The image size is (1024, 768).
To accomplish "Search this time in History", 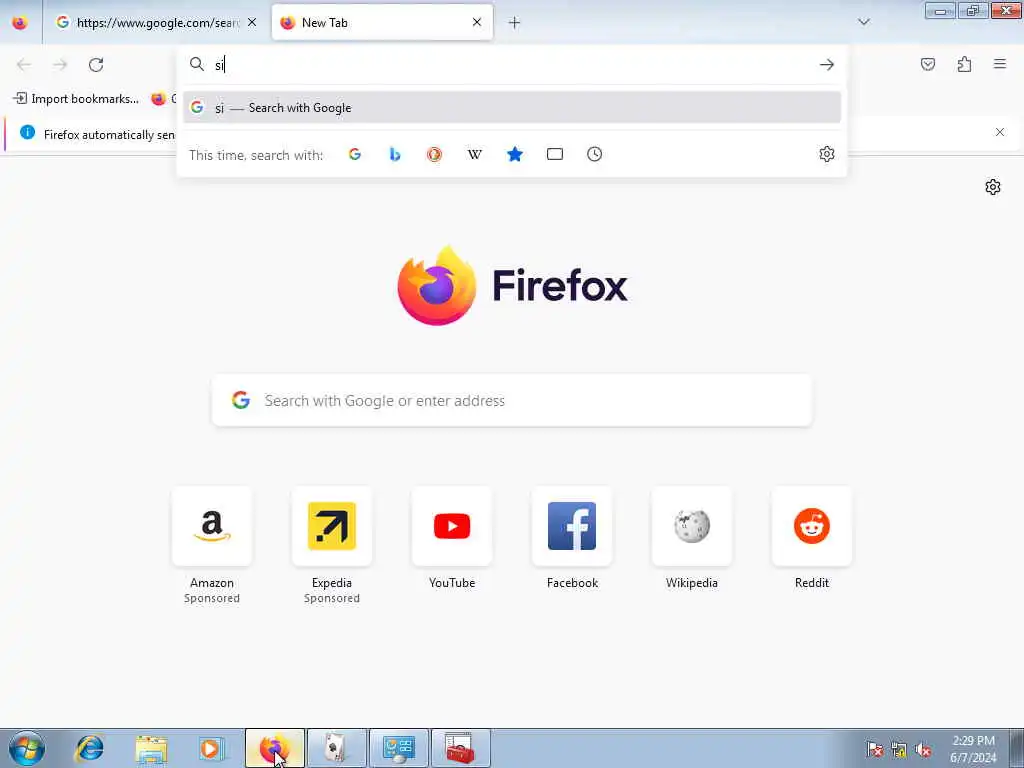I will (x=594, y=154).
